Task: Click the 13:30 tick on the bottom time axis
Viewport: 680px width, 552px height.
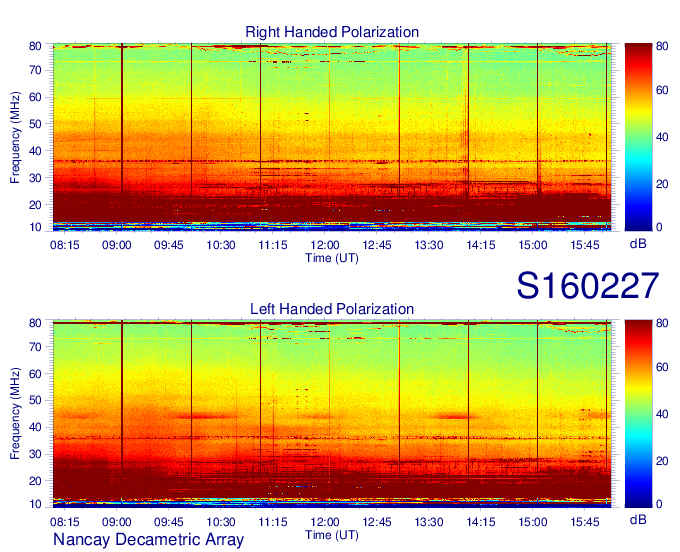Action: 429,522
